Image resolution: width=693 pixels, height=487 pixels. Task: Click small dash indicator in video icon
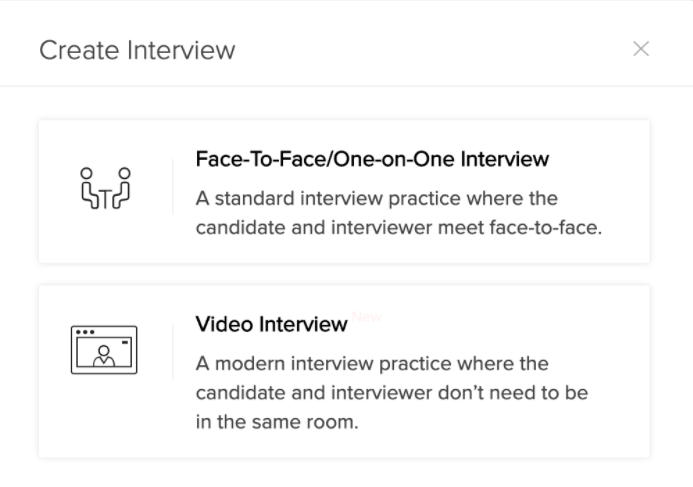[x=125, y=342]
